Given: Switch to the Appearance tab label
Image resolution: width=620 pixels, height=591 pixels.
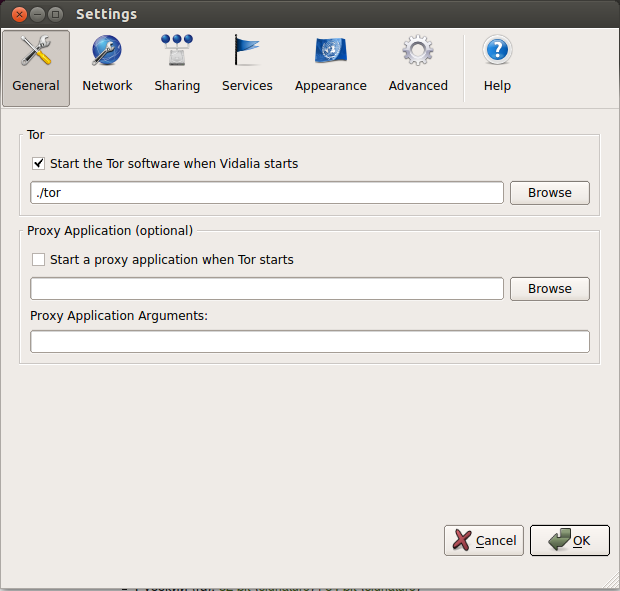Looking at the screenshot, I should 331,86.
